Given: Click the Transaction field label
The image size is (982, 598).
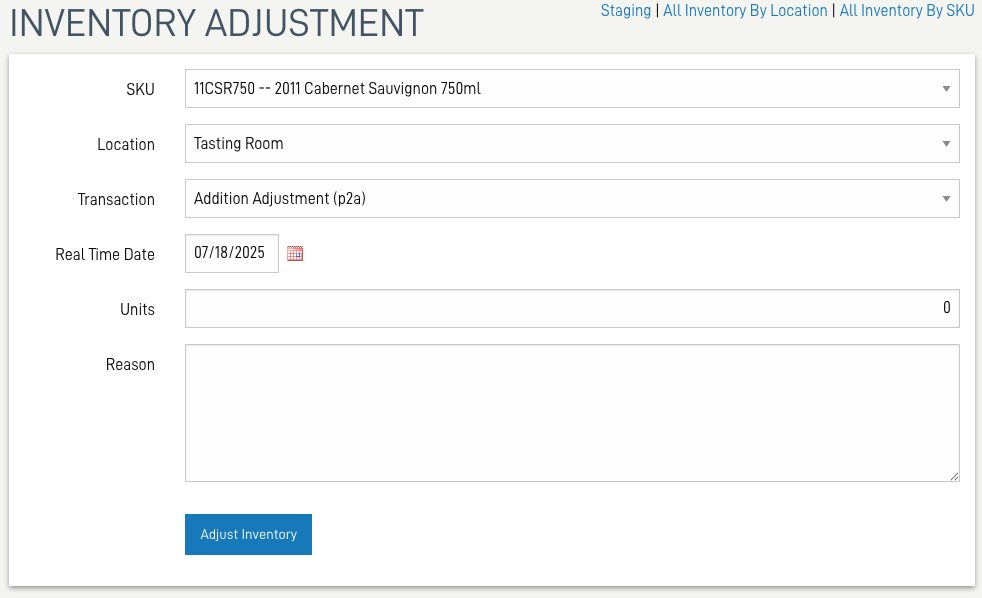Looking at the screenshot, I should 116,200.
